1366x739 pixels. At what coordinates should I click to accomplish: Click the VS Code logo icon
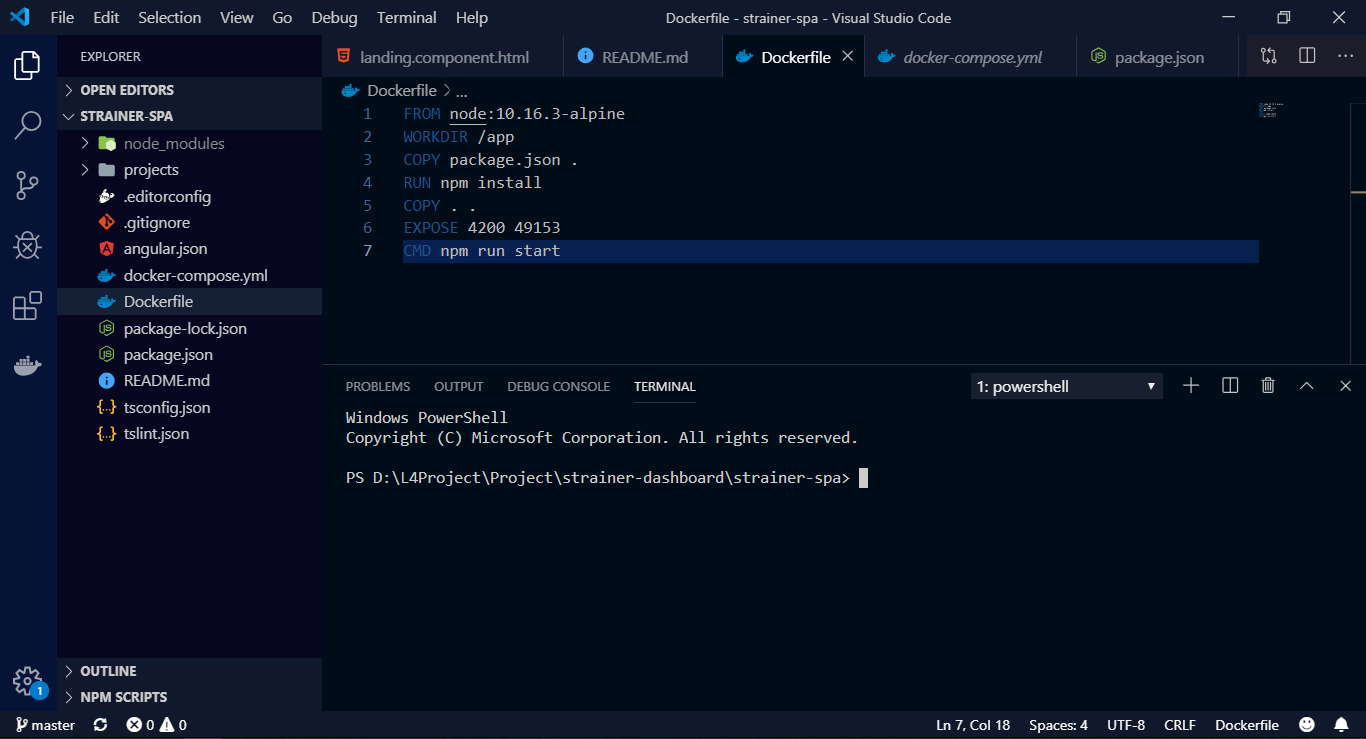pos(19,17)
